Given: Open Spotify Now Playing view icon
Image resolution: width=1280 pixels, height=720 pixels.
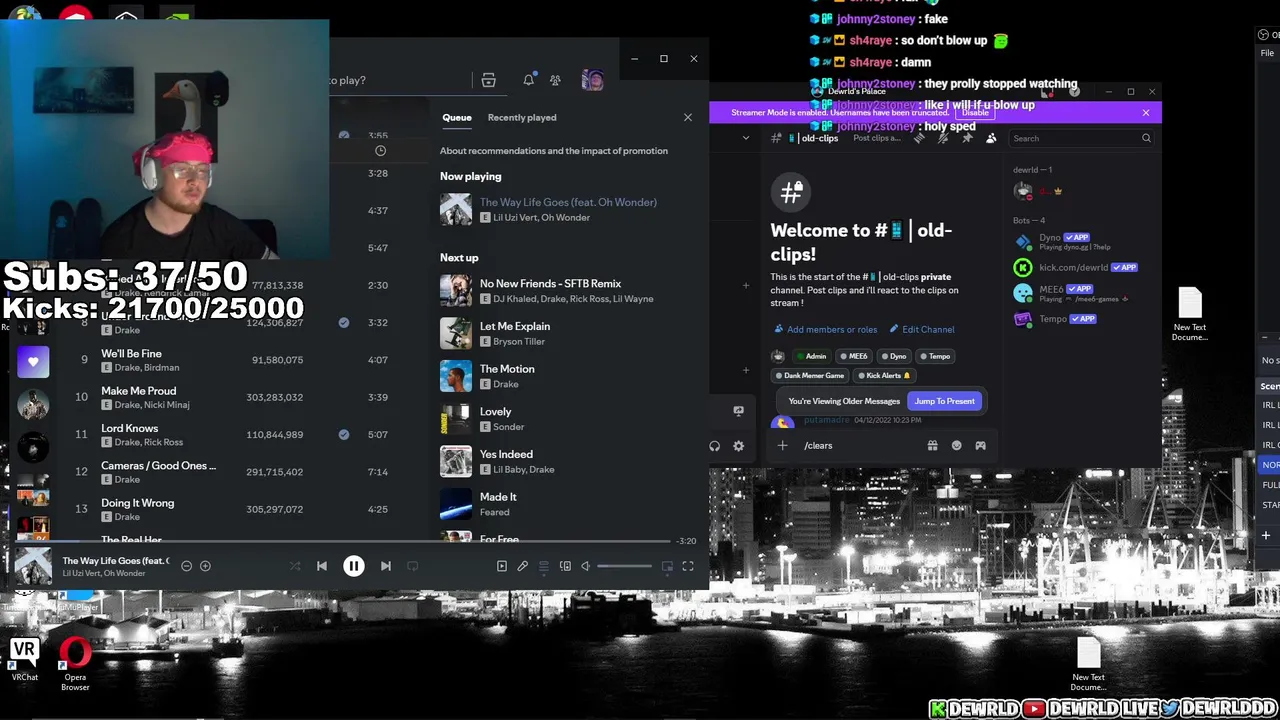Looking at the screenshot, I should pos(502,566).
